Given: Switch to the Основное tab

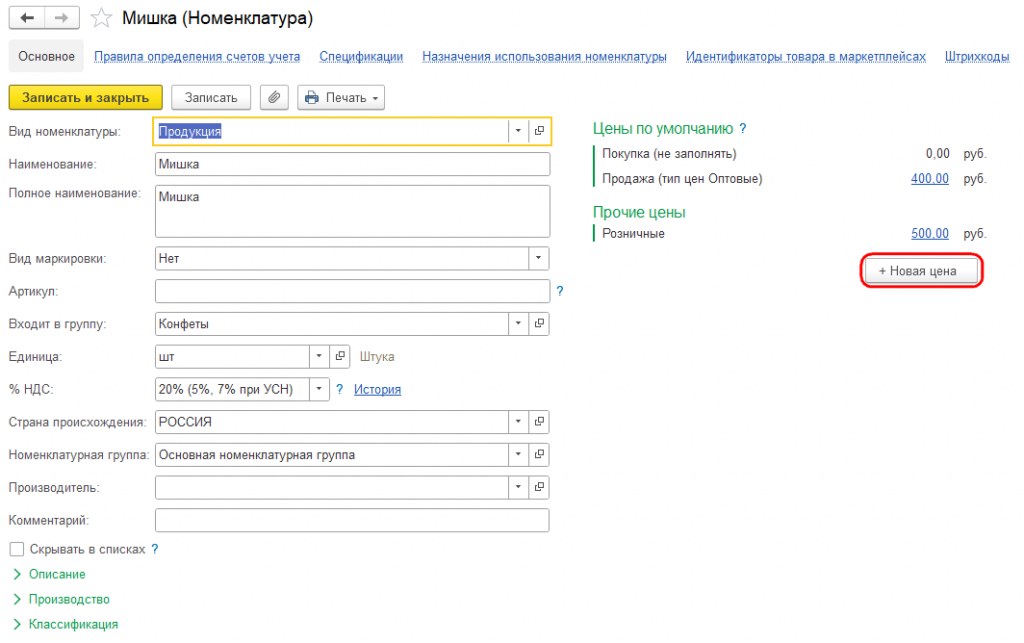Looking at the screenshot, I should click(x=46, y=56).
